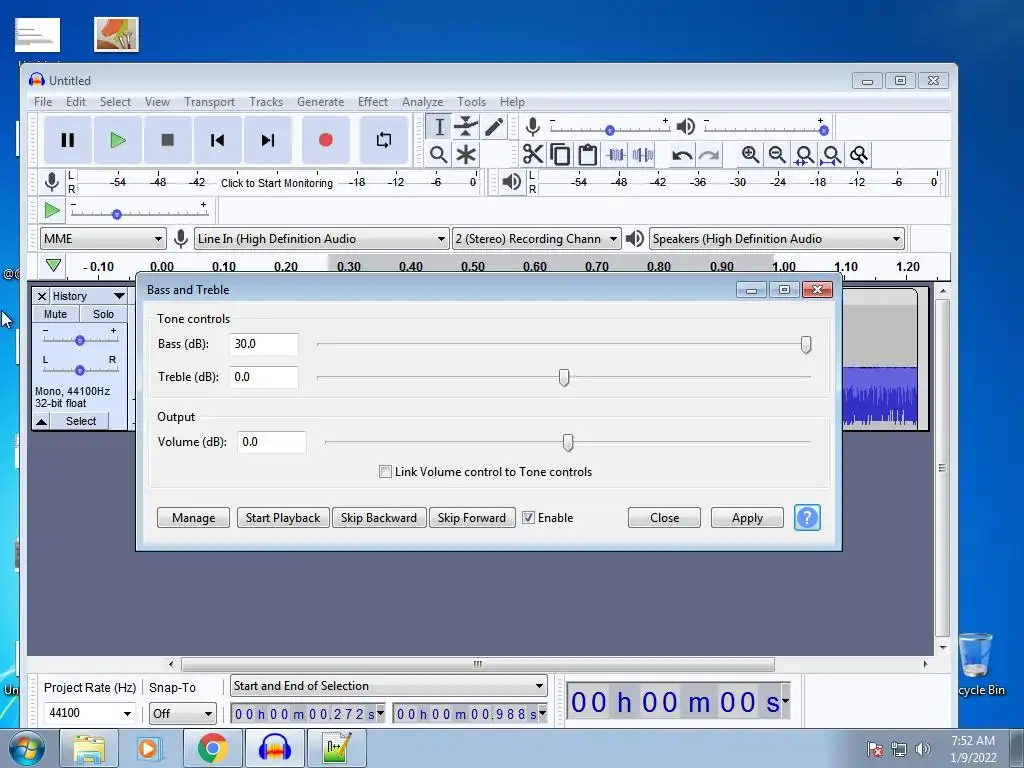The image size is (1024, 768).
Task: Click the Redo arrow icon
Action: 709,155
